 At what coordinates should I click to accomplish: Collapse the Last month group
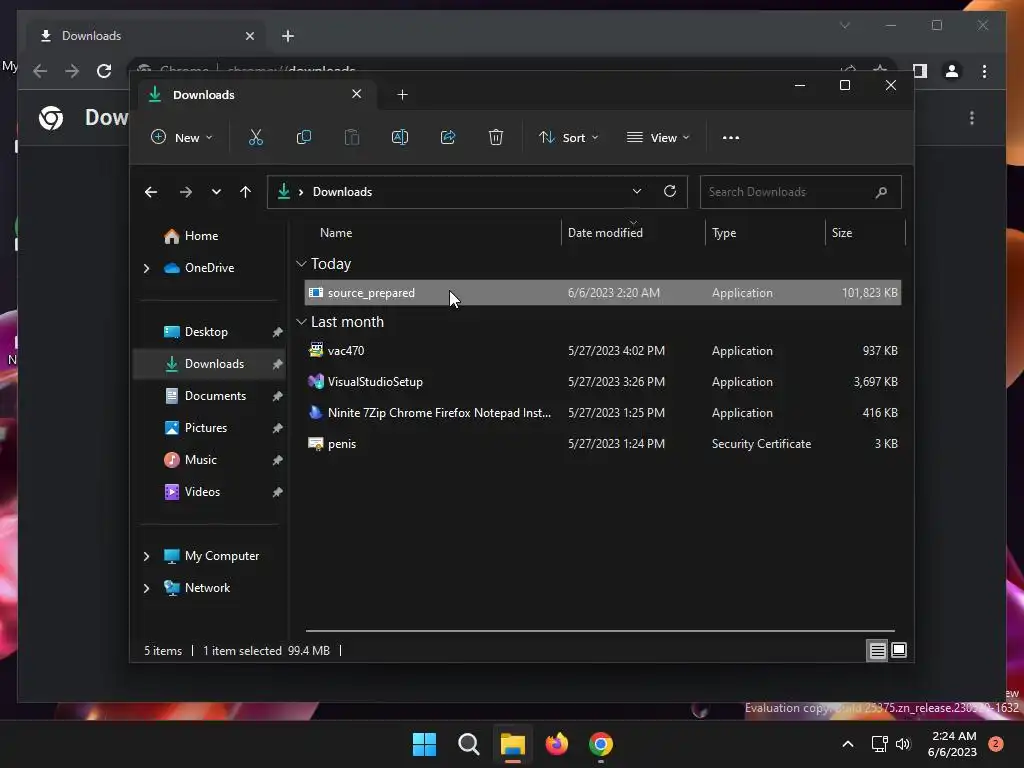301,322
